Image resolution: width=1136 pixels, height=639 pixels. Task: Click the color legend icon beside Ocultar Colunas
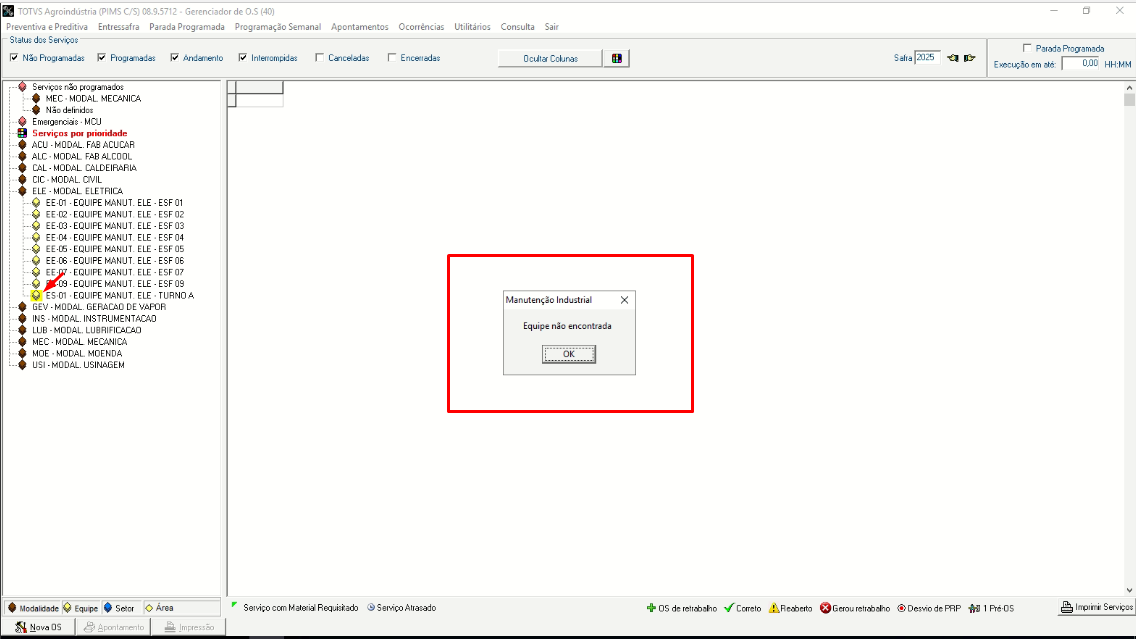coord(617,58)
